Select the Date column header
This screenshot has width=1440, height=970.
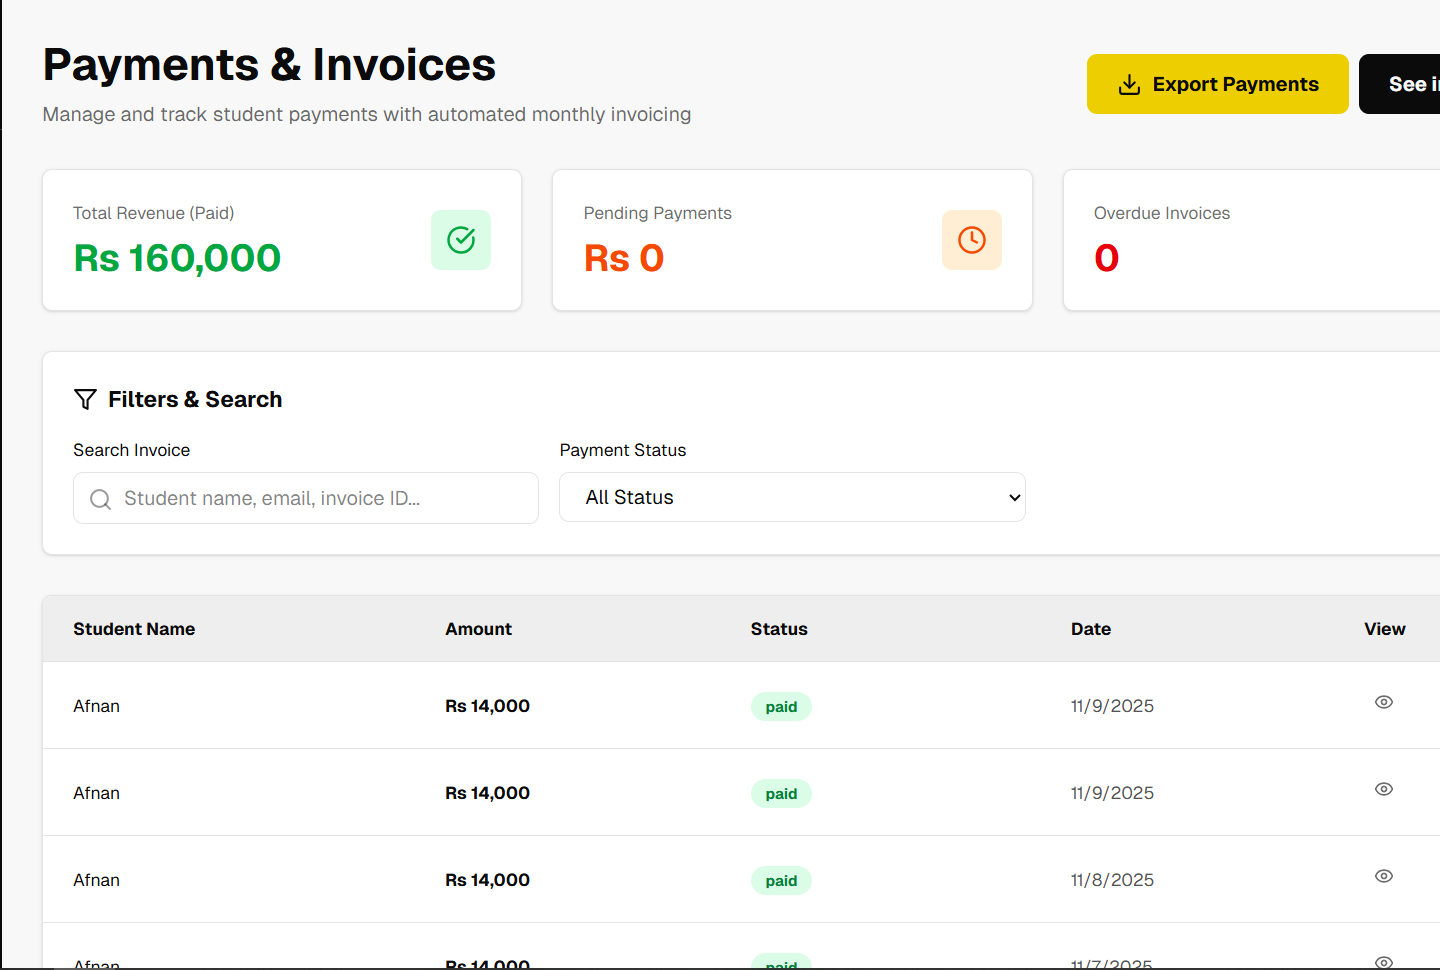click(x=1090, y=629)
